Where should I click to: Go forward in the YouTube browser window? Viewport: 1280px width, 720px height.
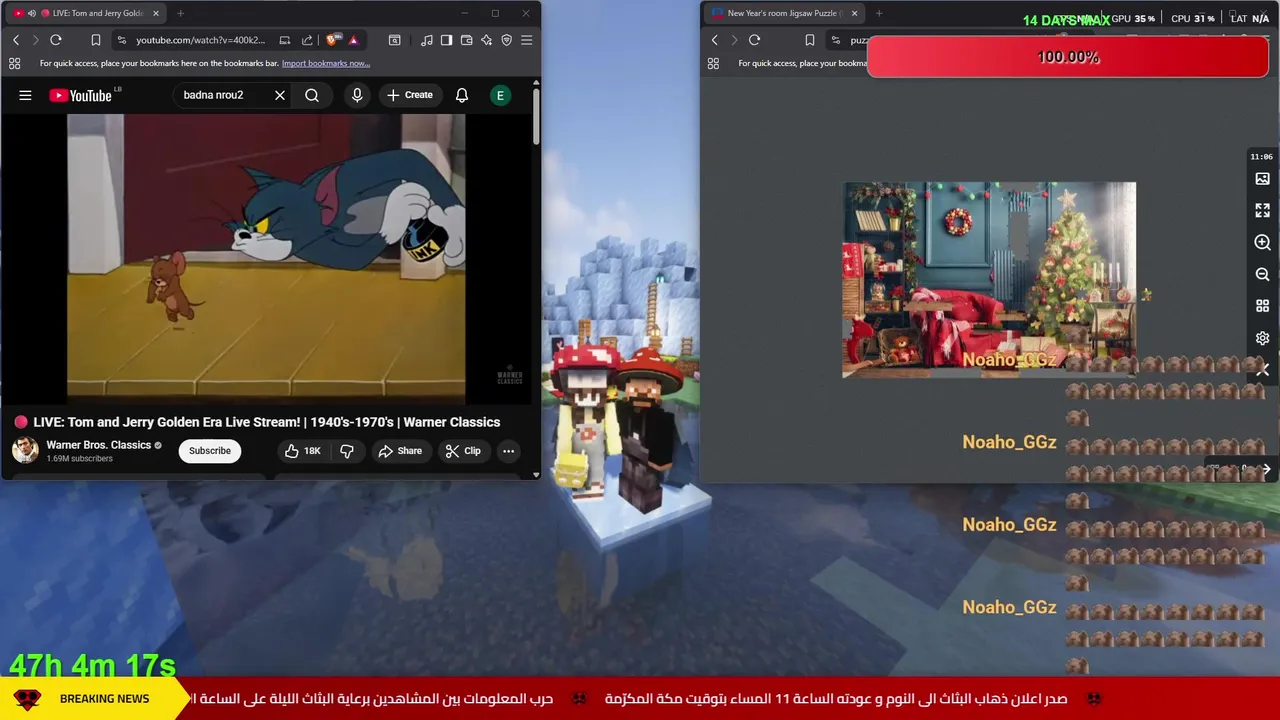tap(35, 40)
